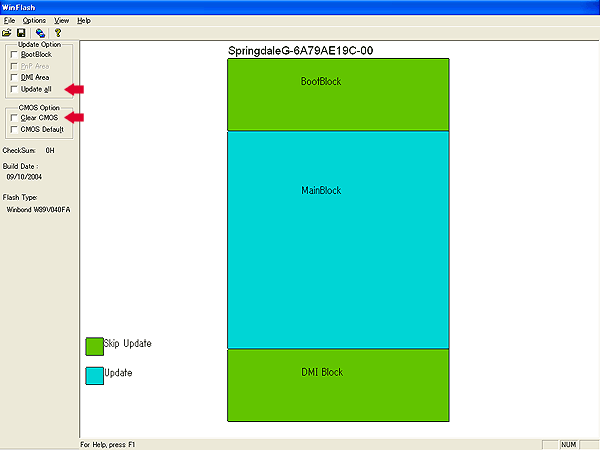
Task: Click the Save floppy disk icon
Action: point(21,32)
